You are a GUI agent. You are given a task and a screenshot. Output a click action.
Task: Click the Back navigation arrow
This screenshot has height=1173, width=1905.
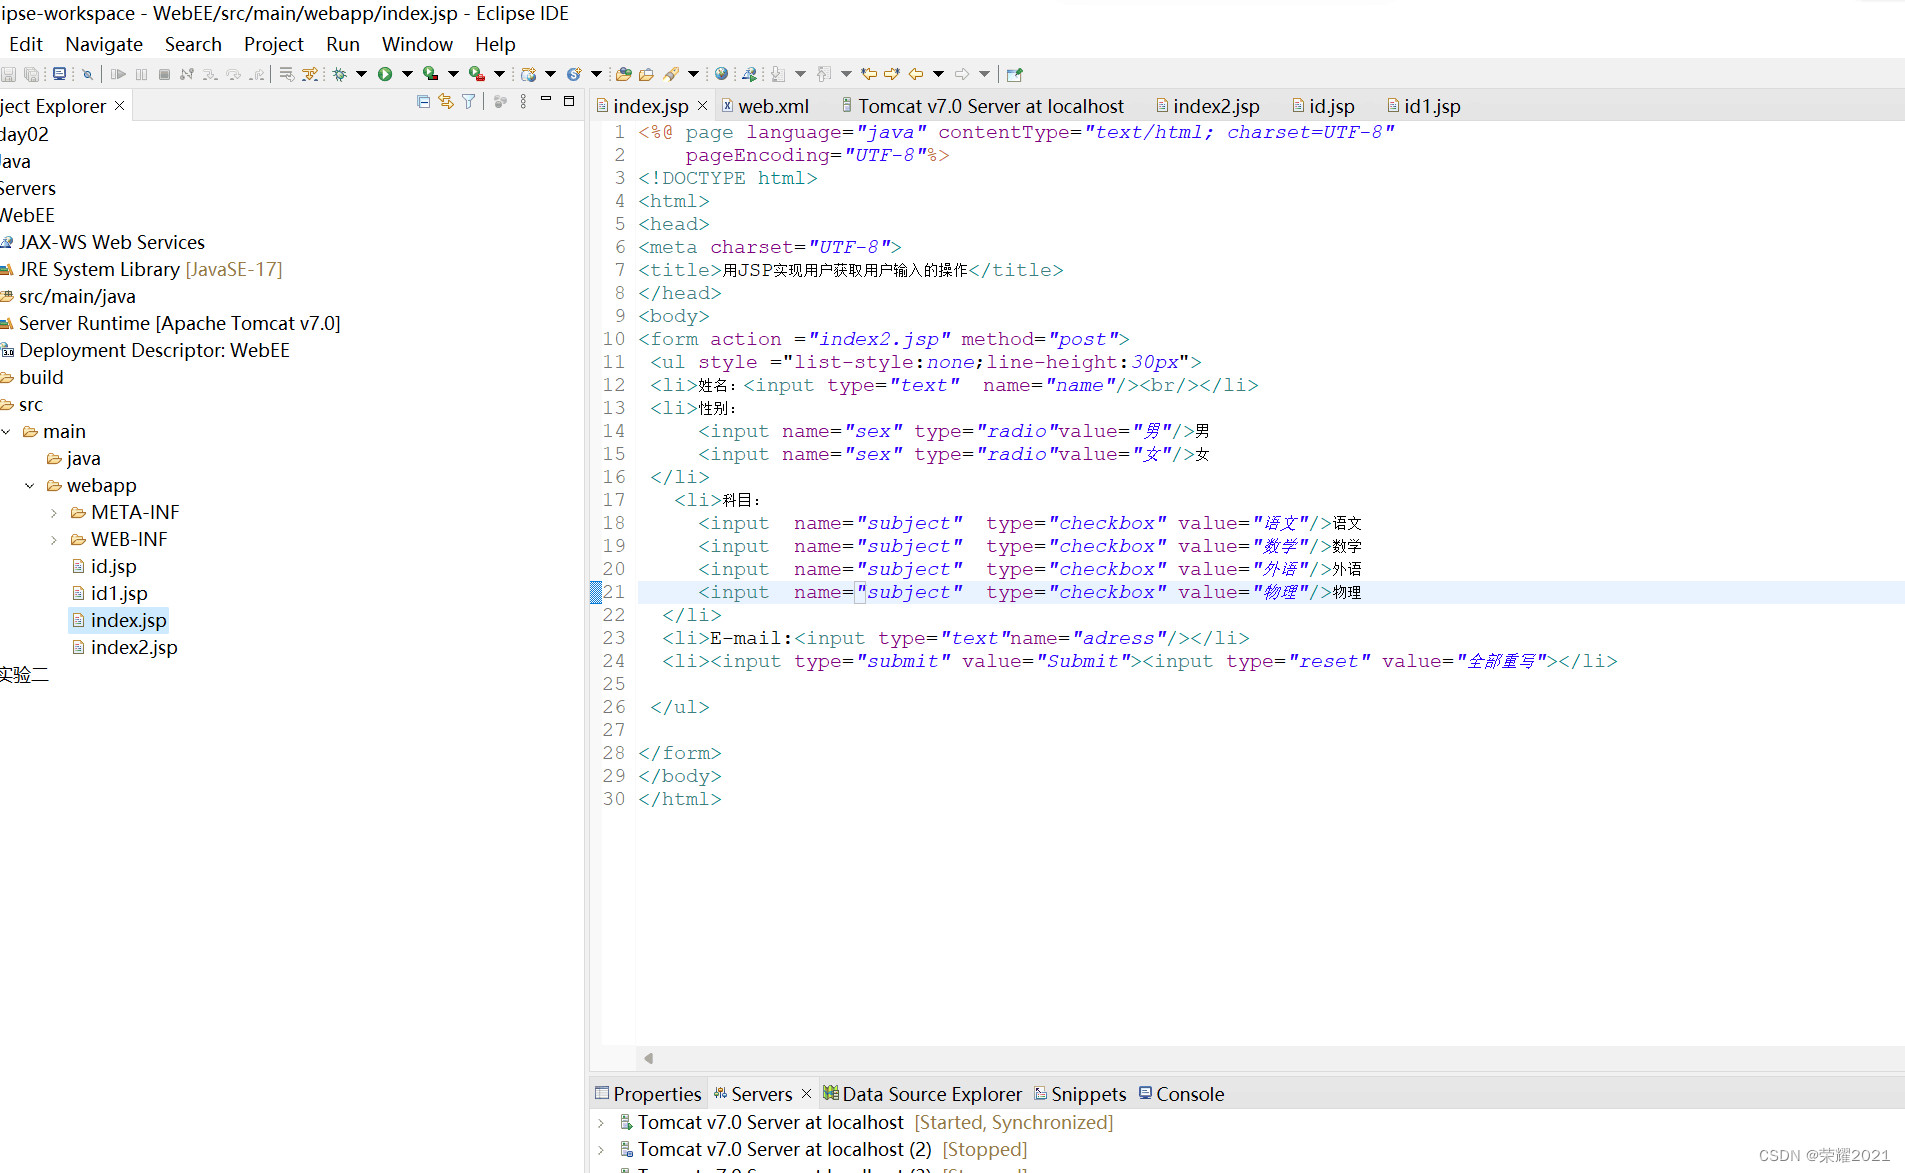(916, 74)
